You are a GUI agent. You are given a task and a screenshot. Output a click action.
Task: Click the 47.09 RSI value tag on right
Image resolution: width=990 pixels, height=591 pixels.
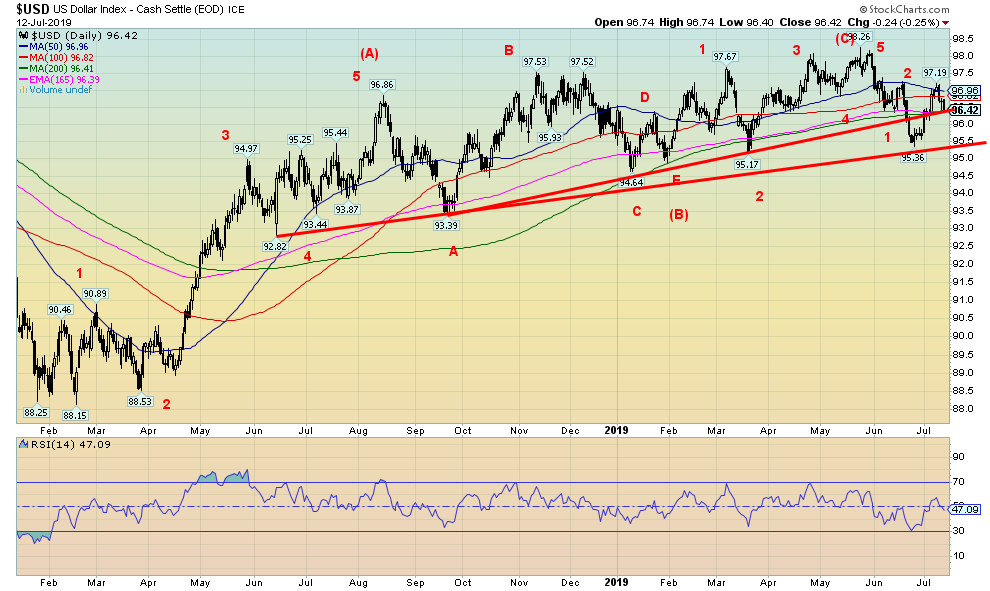963,508
